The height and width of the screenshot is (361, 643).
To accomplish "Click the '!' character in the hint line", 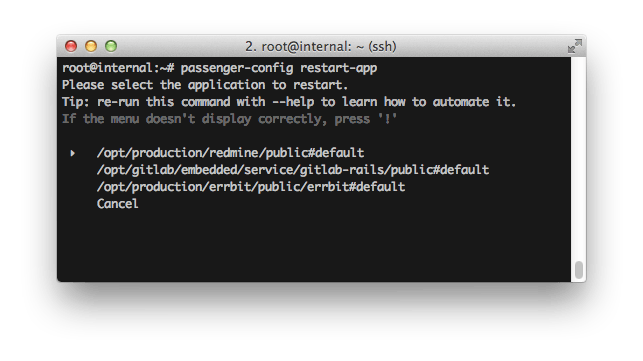I will click(387, 119).
